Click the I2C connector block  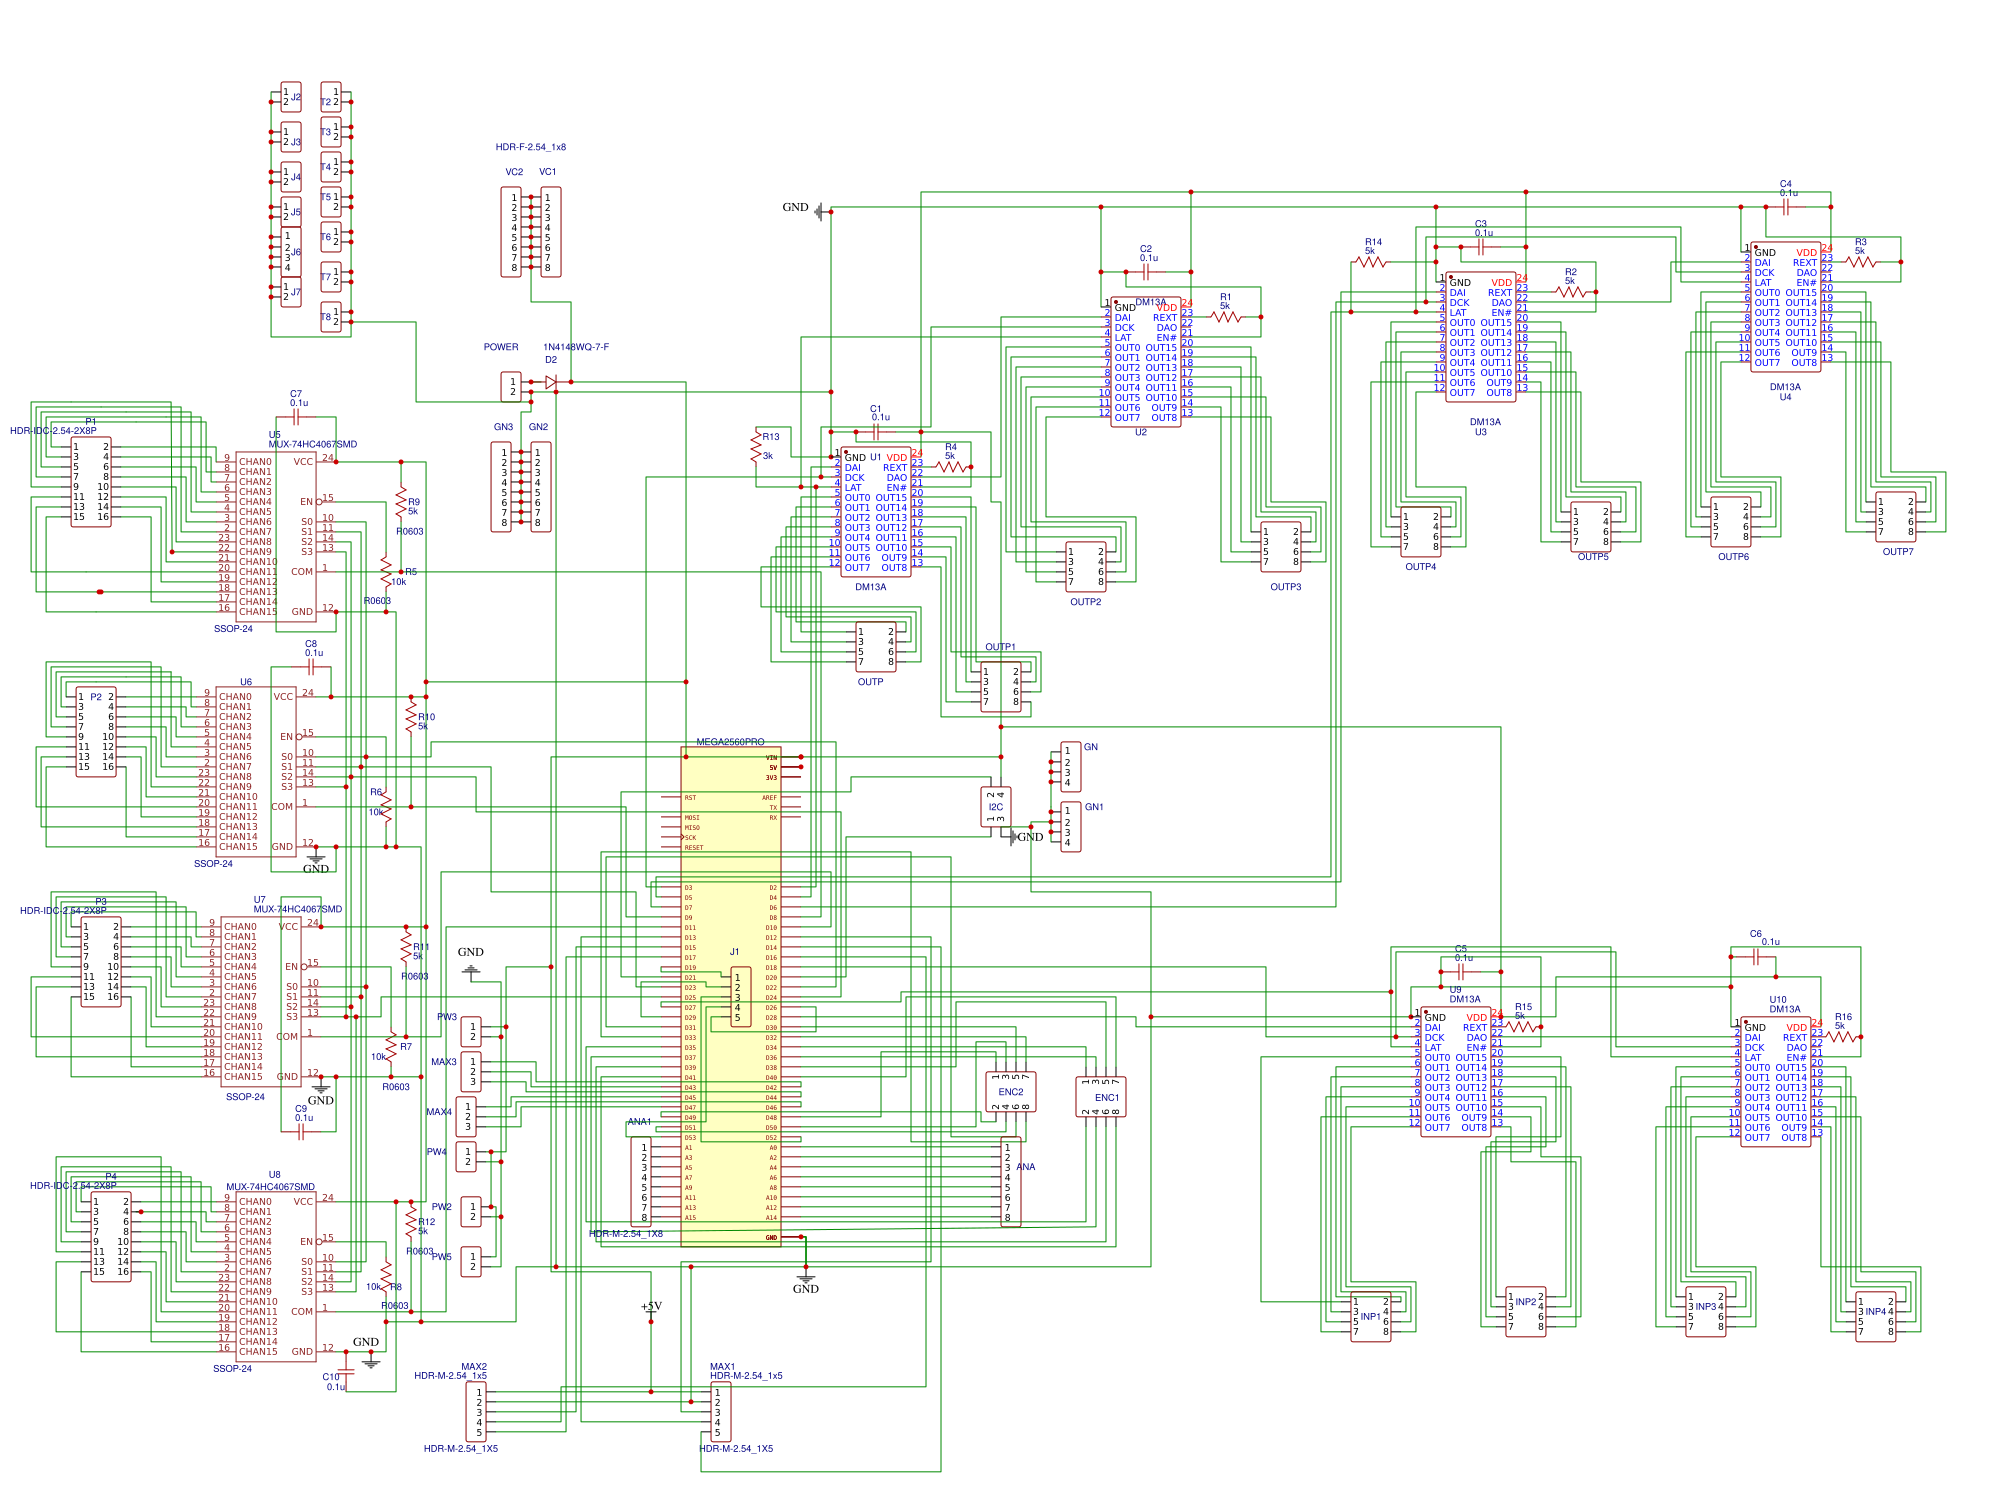coord(996,807)
